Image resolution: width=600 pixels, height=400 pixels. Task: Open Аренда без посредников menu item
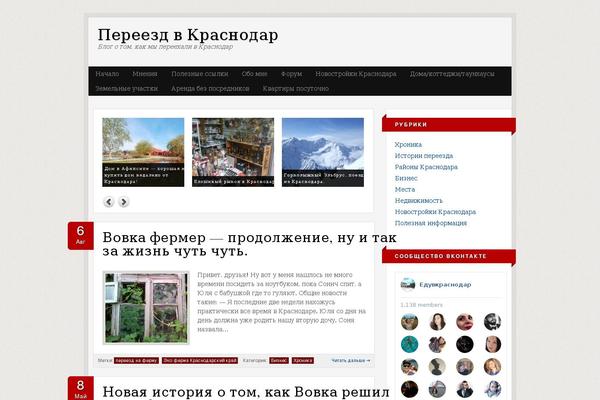(210, 88)
